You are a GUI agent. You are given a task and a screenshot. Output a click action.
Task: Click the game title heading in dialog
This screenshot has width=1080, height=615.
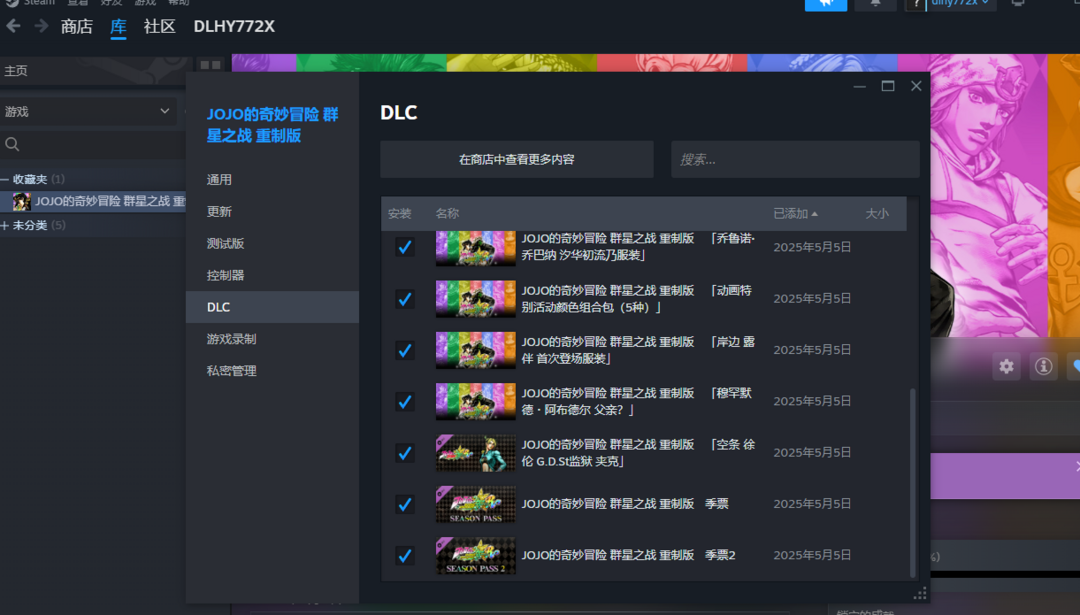[x=273, y=125]
